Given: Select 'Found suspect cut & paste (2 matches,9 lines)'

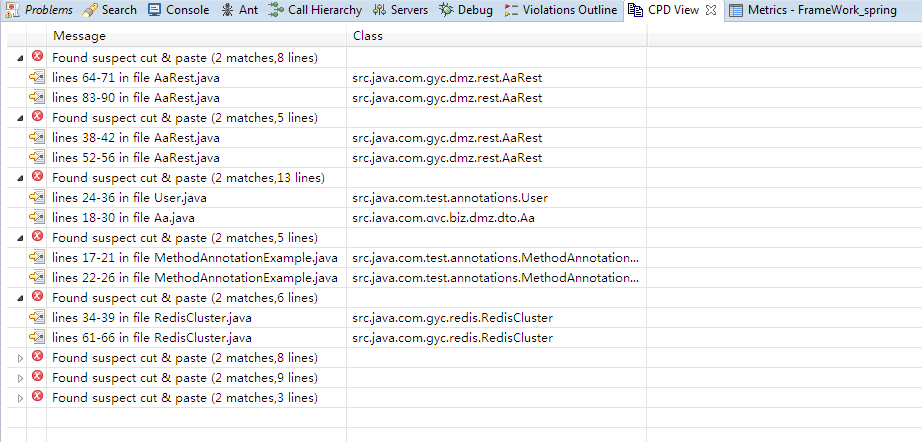Looking at the screenshot, I should click(185, 378).
